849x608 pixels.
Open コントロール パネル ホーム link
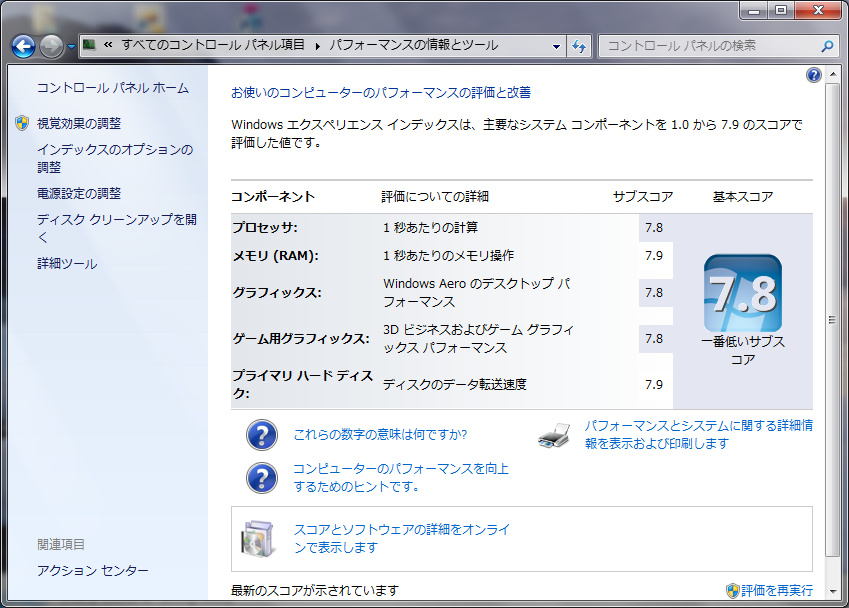coord(113,88)
